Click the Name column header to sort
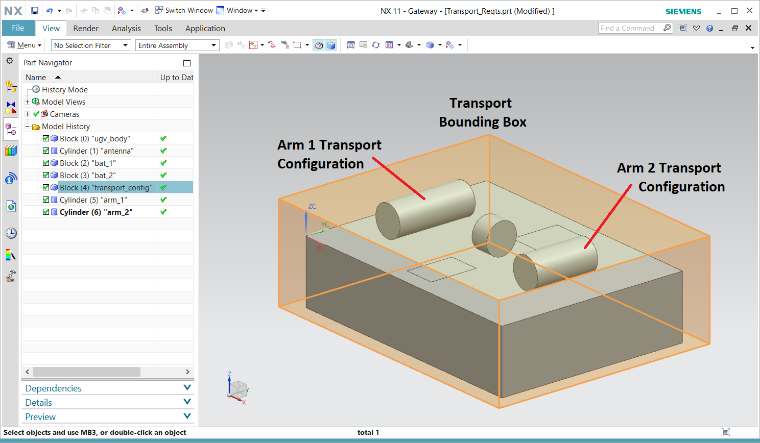 click(x=90, y=77)
